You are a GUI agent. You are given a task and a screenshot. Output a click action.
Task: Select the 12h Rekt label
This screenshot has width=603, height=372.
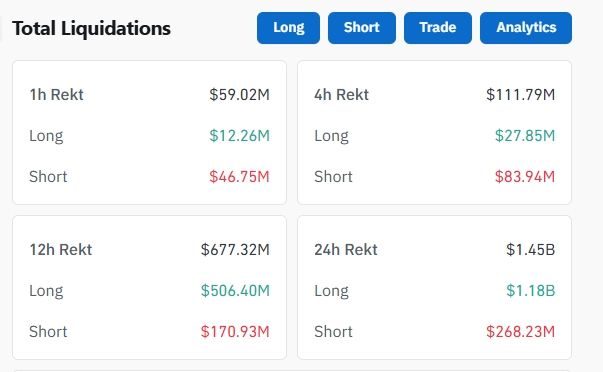(61, 250)
